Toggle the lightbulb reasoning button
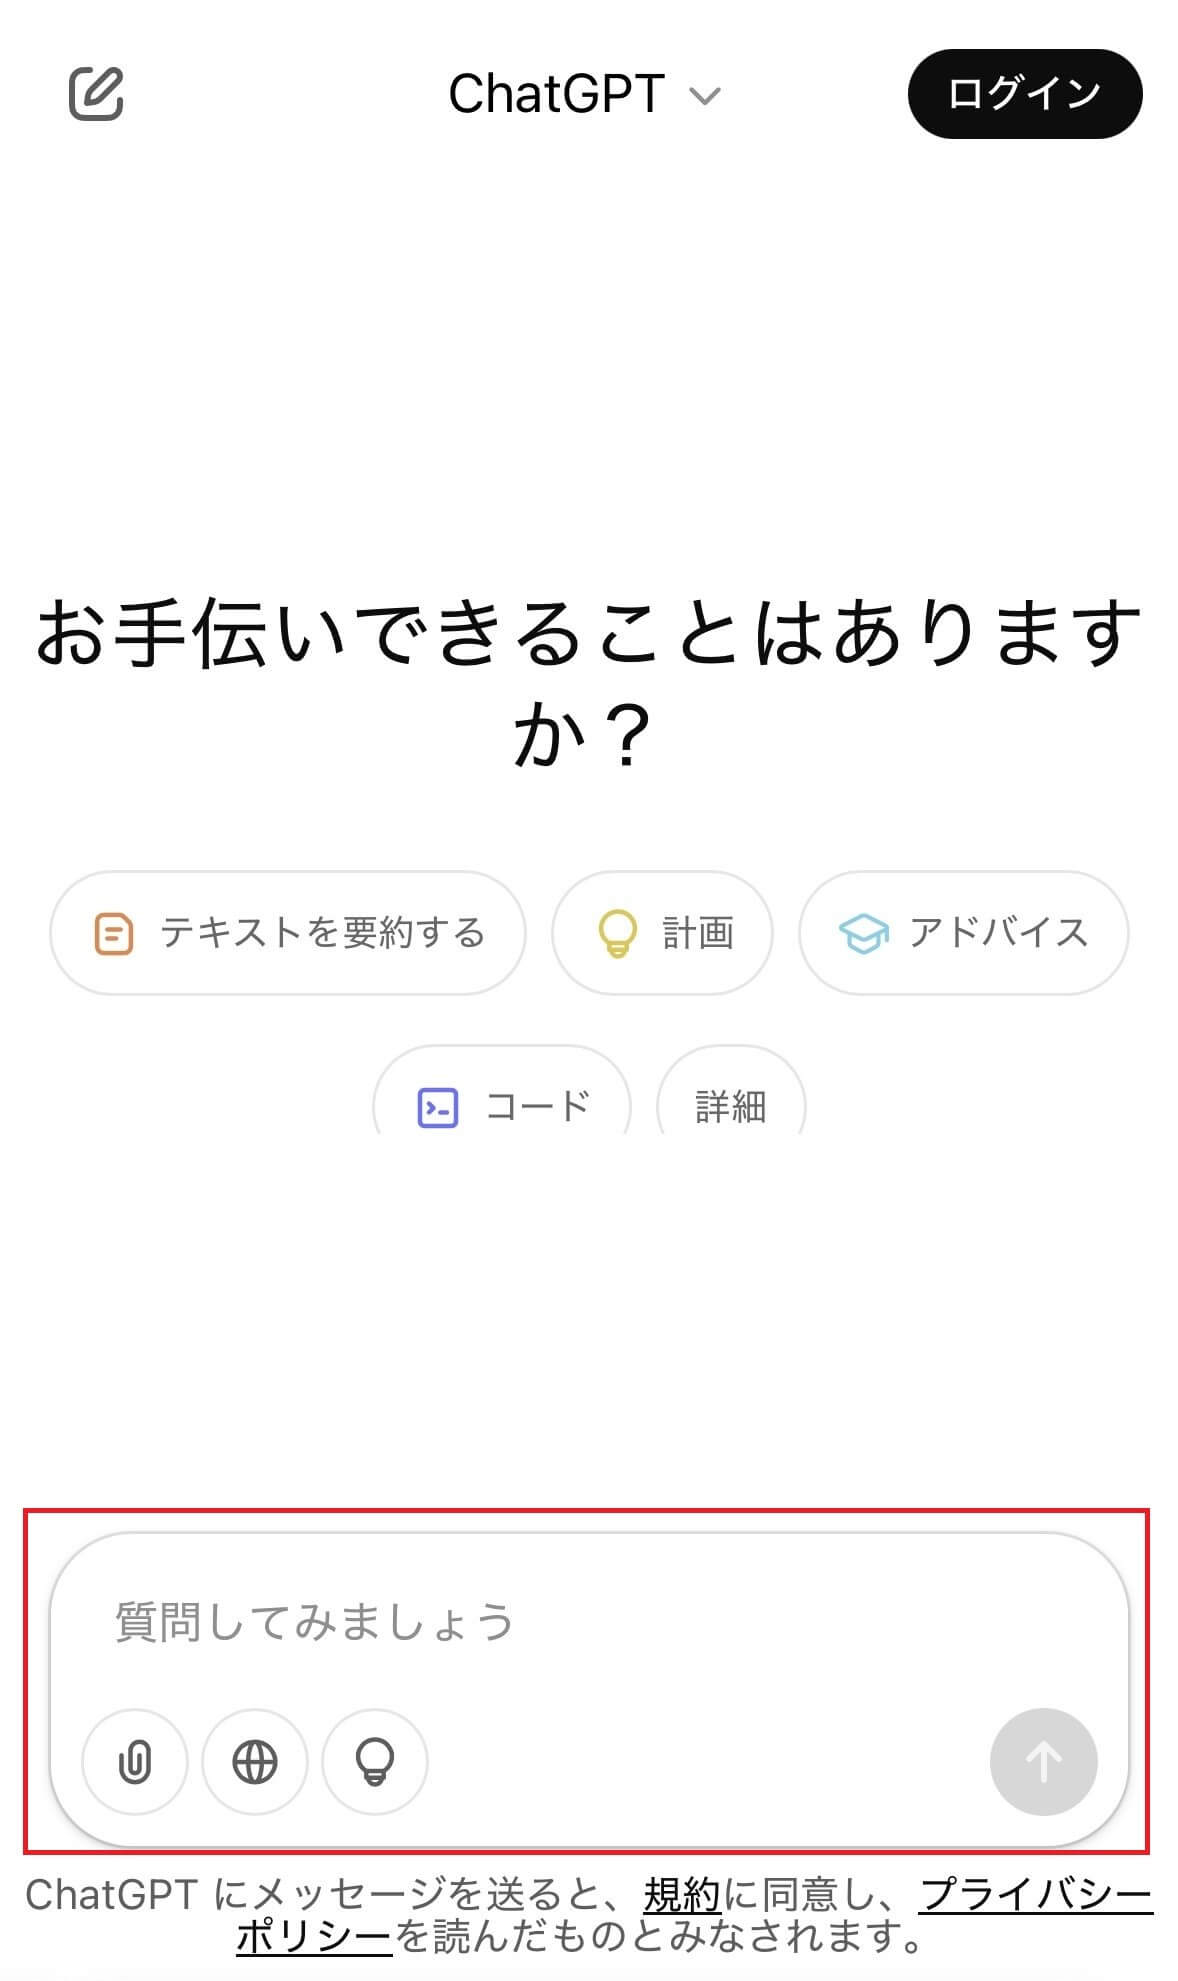1178x1981 pixels. click(x=375, y=1762)
